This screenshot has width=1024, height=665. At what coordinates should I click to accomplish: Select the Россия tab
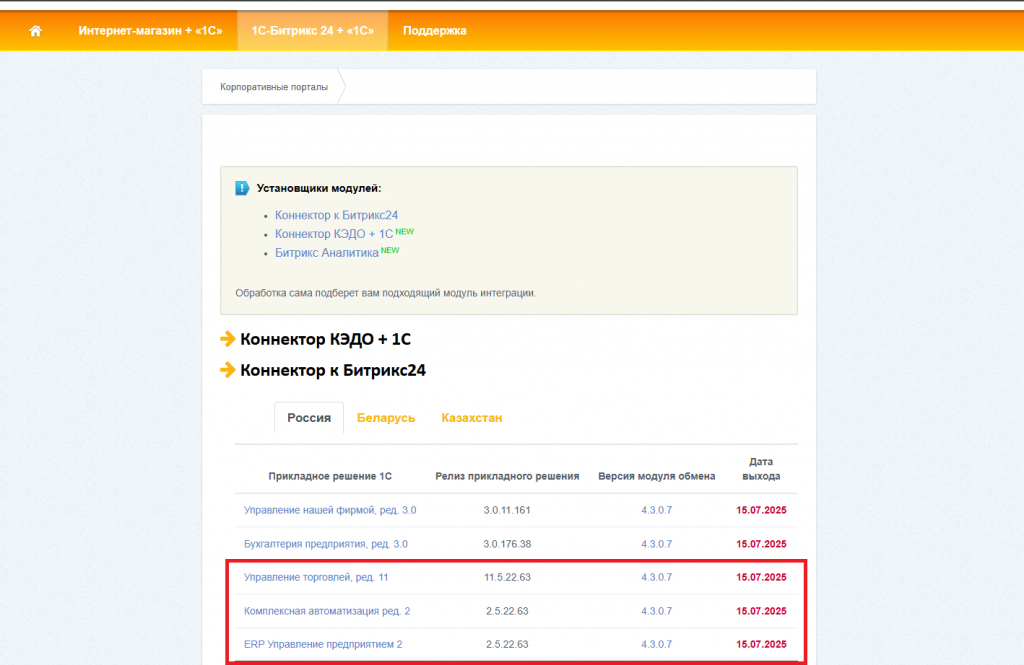click(309, 417)
